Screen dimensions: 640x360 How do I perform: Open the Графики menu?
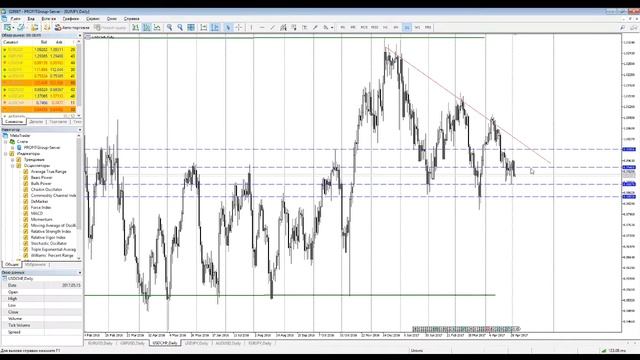(x=71, y=19)
